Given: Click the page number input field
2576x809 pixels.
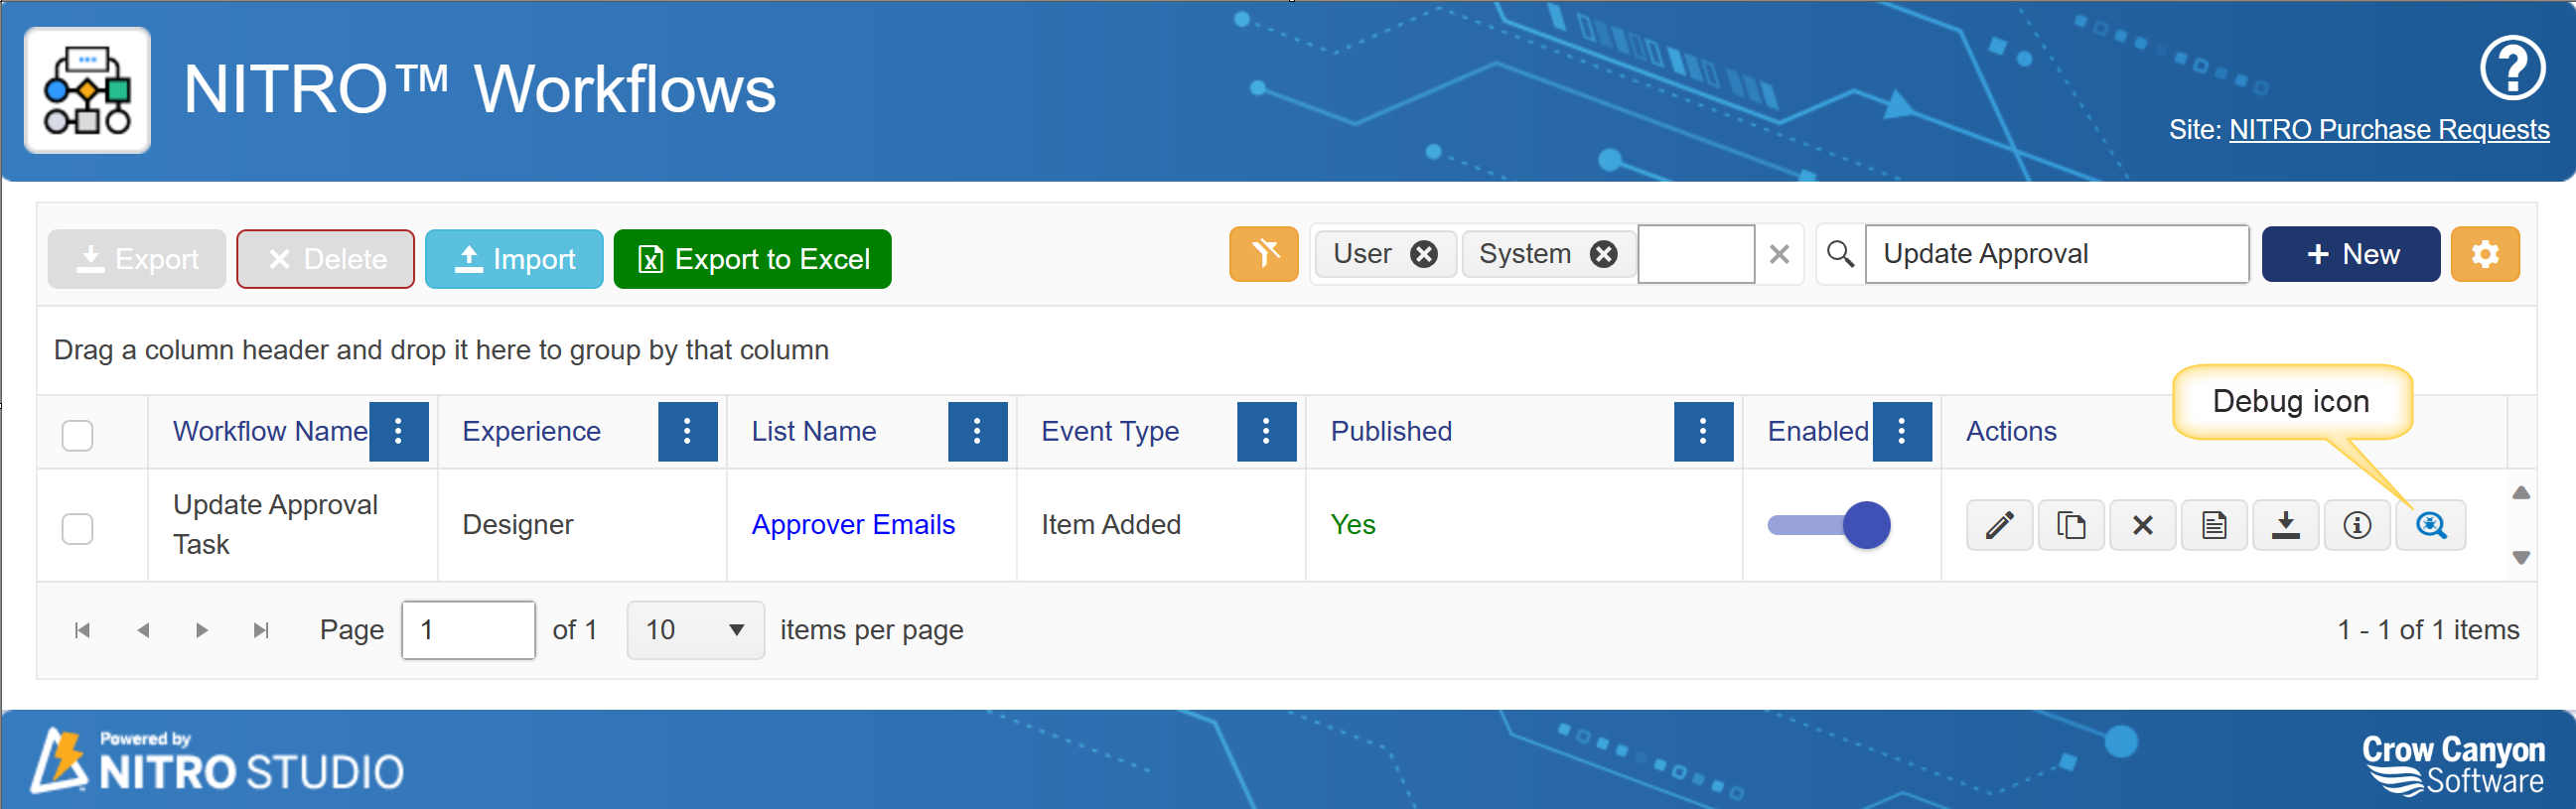Looking at the screenshot, I should coord(468,630).
